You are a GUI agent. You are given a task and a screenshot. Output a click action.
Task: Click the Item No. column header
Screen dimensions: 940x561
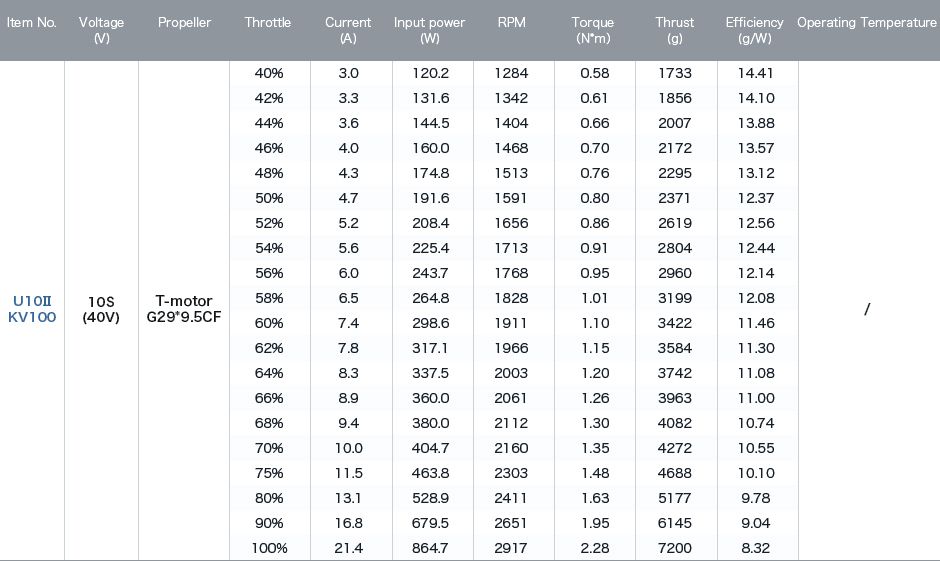point(31,23)
